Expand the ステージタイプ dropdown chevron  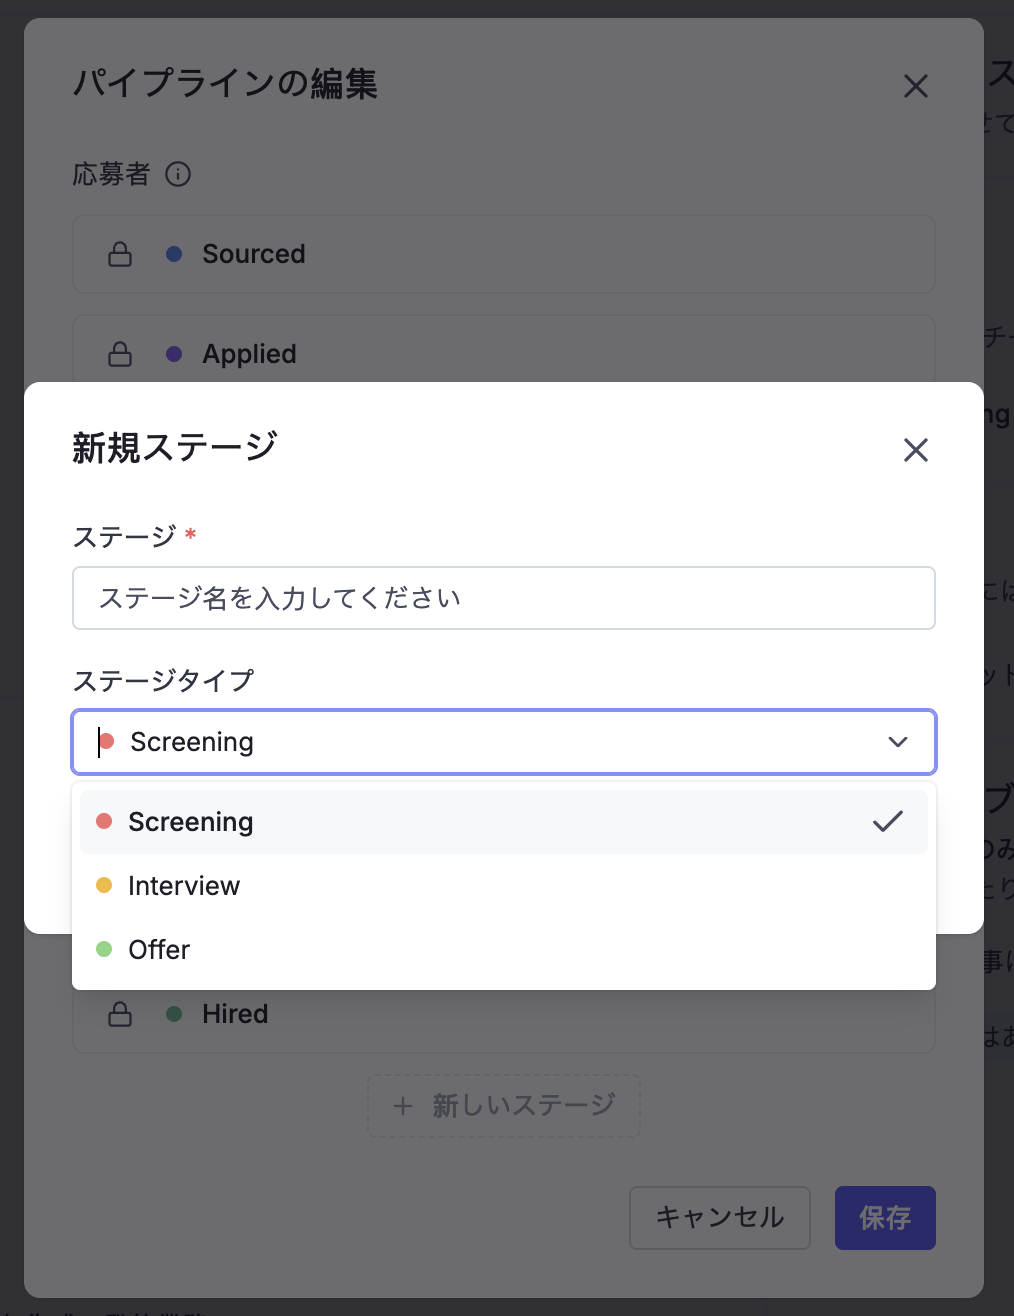pyautogui.click(x=898, y=742)
